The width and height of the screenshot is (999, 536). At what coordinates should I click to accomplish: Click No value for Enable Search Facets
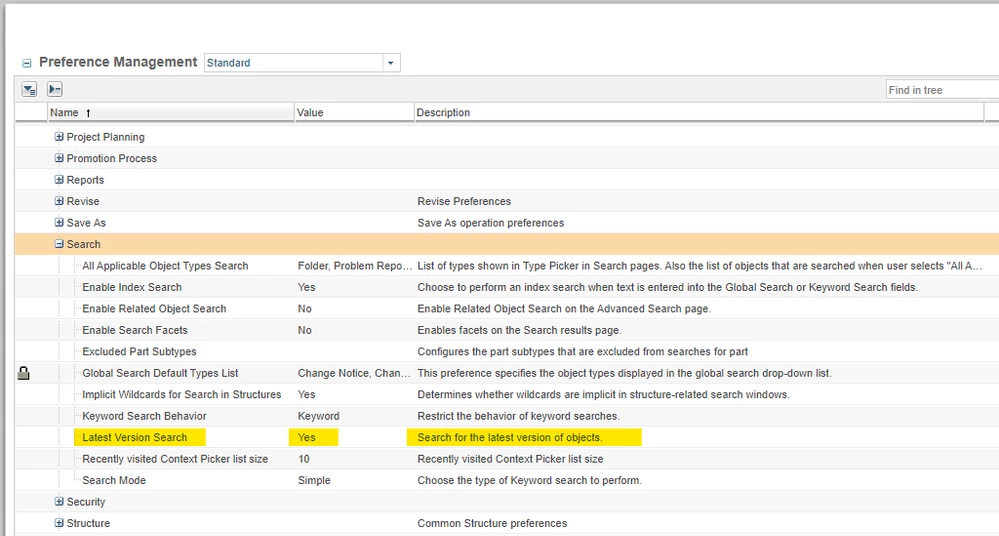click(x=305, y=330)
